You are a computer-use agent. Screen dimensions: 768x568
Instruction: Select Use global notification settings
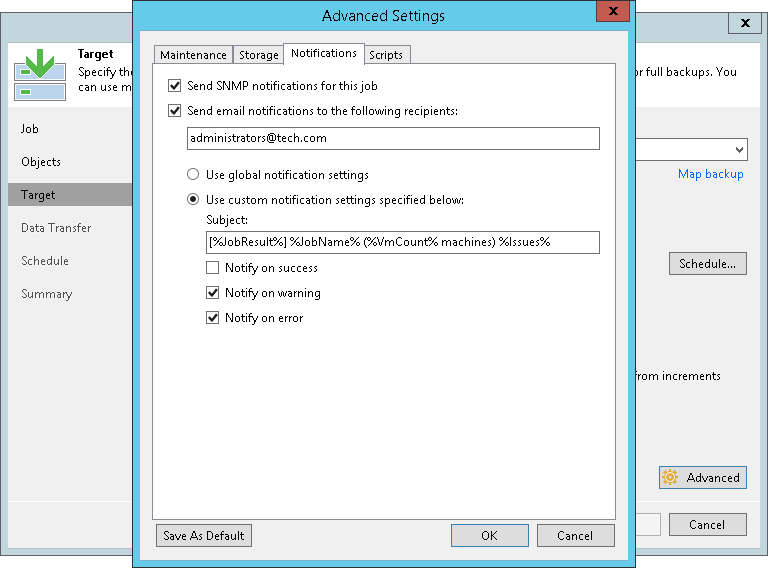193,174
